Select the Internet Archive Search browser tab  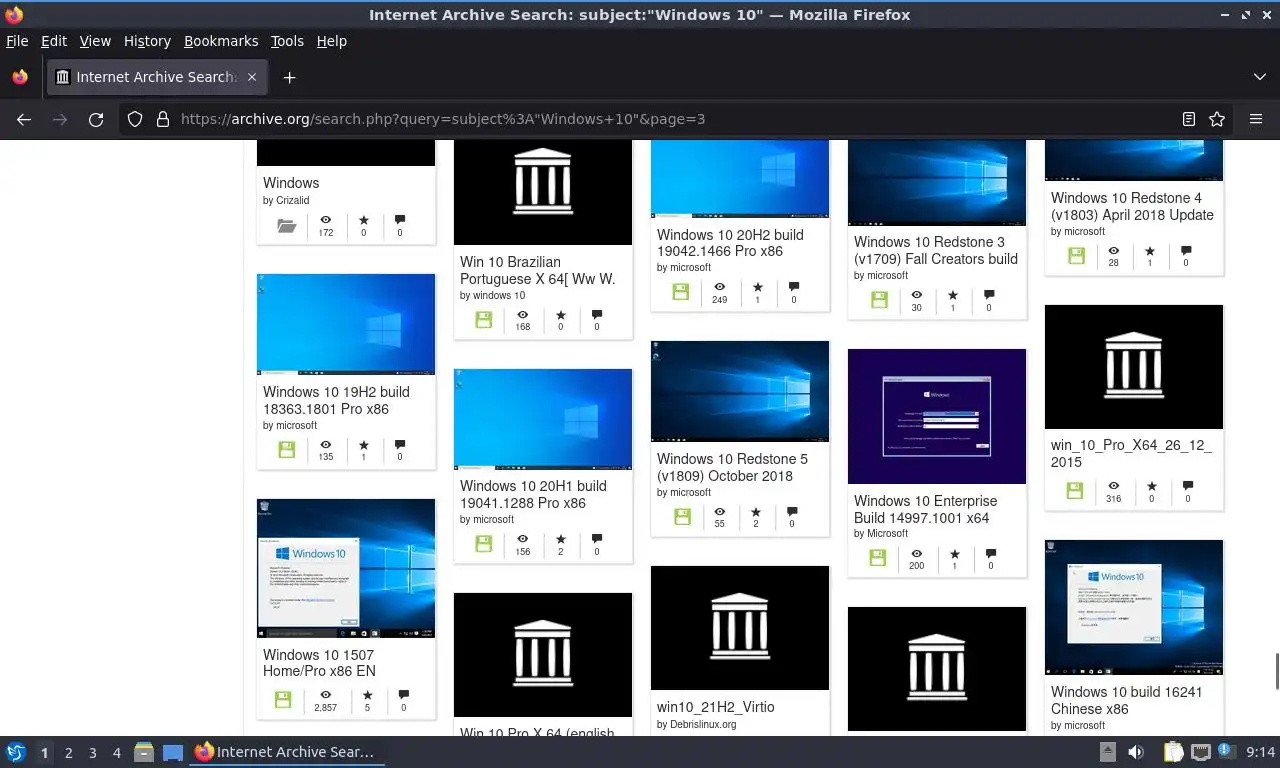click(157, 77)
